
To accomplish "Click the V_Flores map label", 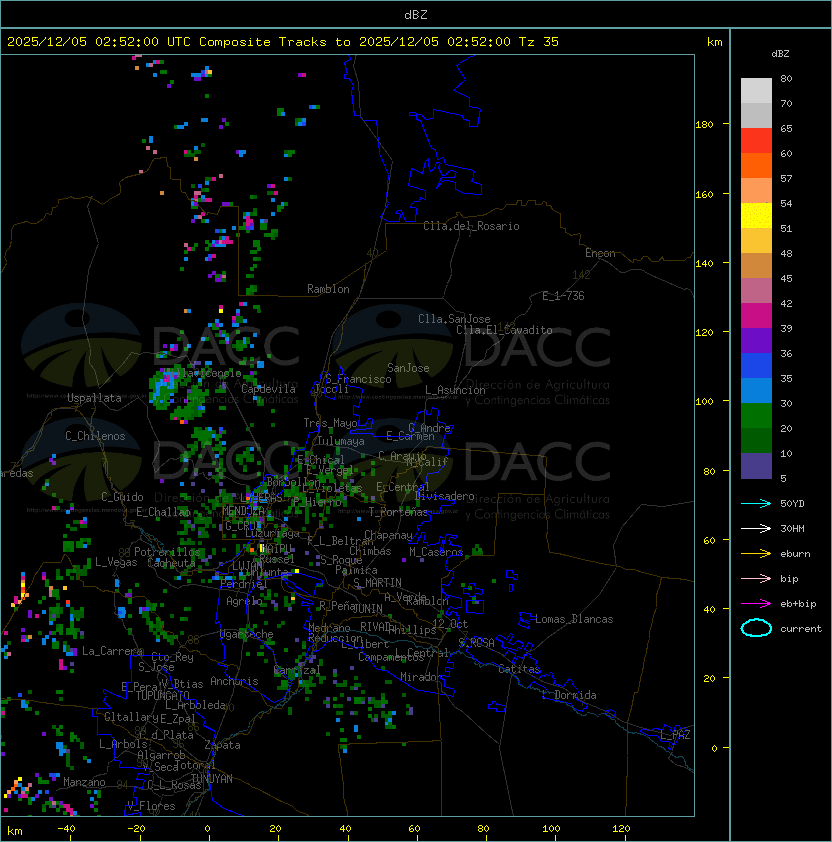I will 151,806.
